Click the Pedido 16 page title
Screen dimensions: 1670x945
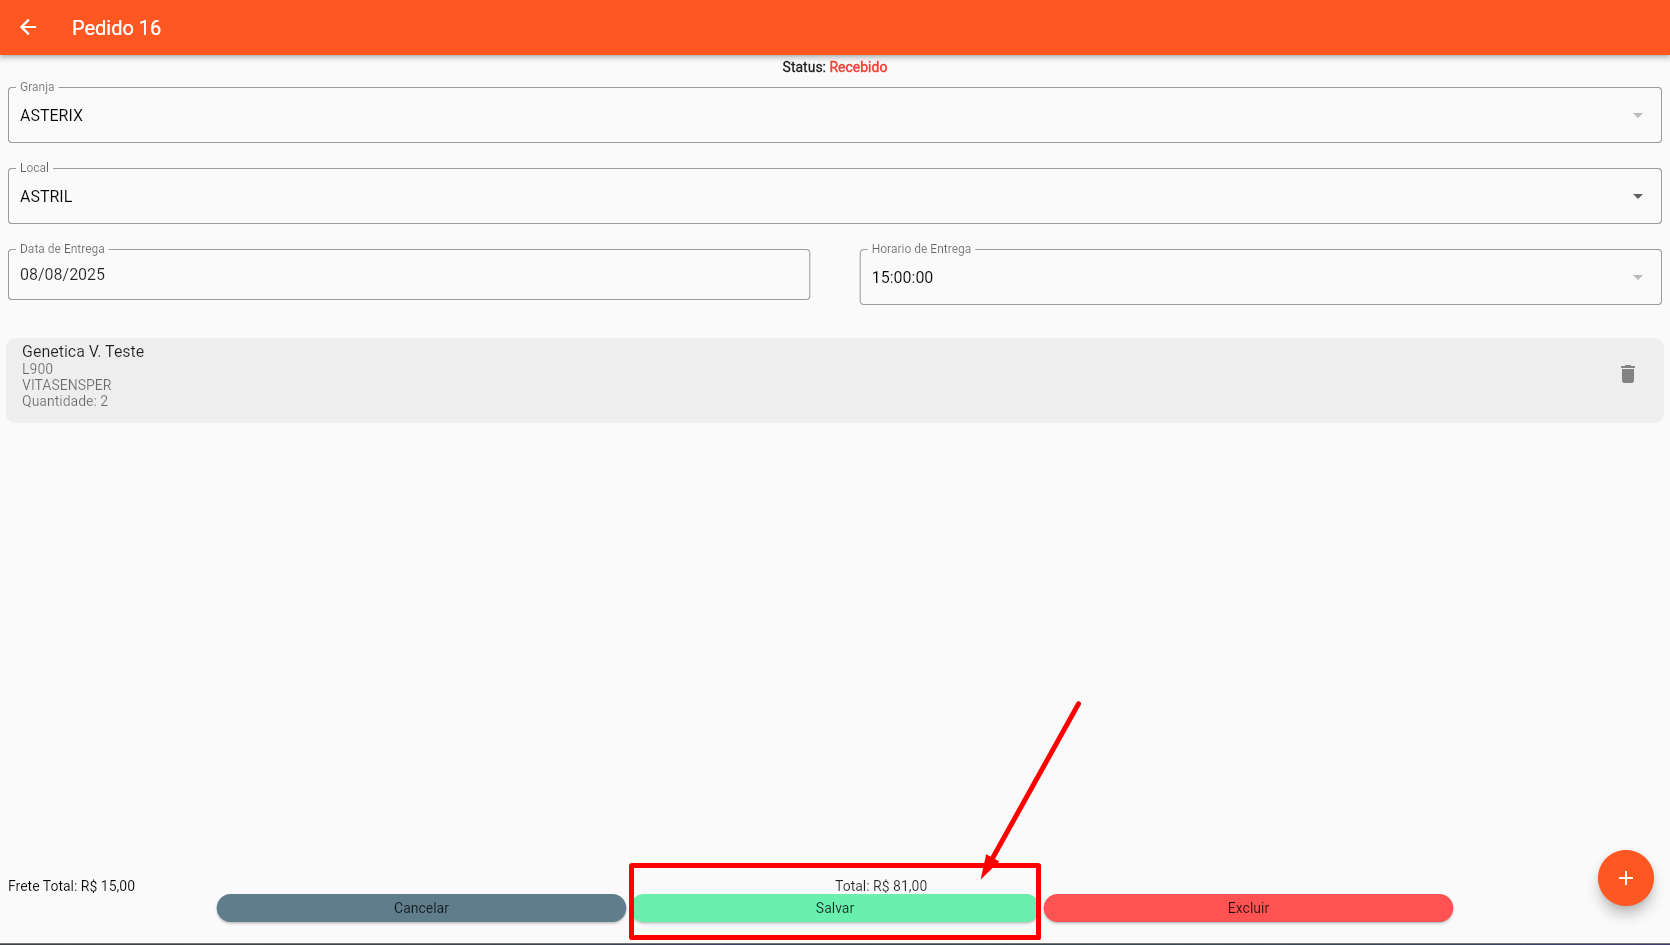[x=116, y=28]
